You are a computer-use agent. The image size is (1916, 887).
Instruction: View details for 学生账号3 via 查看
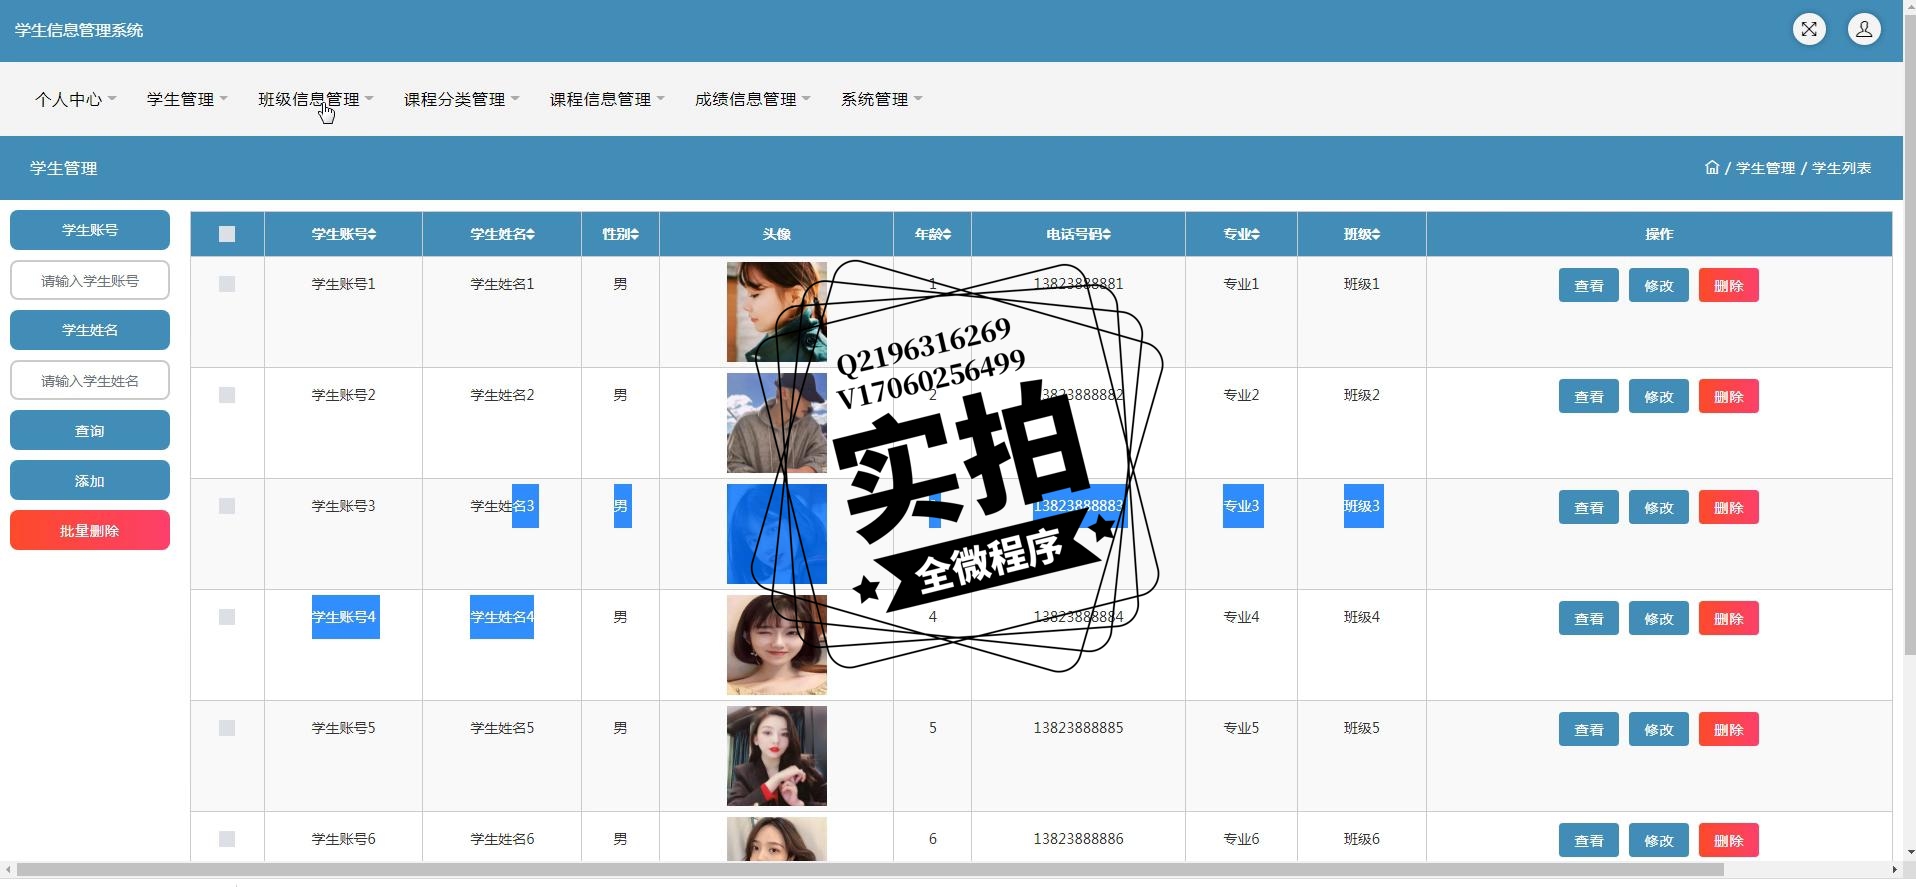click(1589, 507)
